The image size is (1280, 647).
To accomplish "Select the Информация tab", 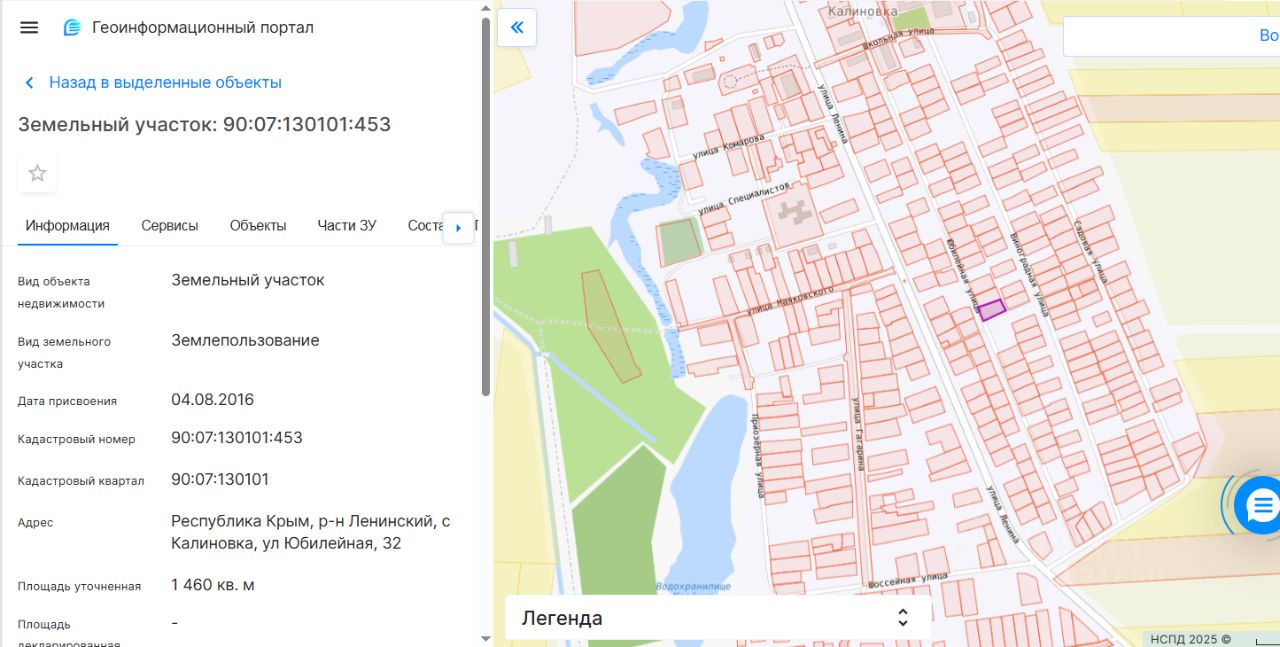I will (x=68, y=225).
